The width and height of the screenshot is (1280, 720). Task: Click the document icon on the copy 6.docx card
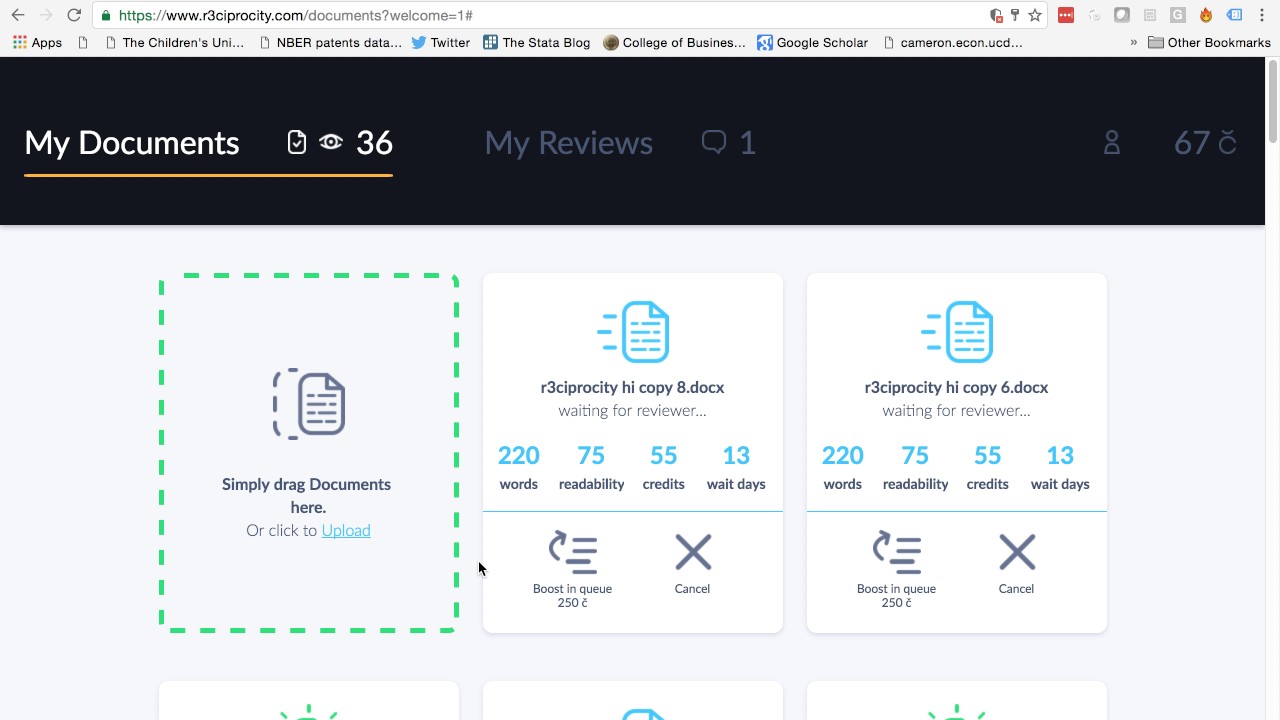coord(957,331)
